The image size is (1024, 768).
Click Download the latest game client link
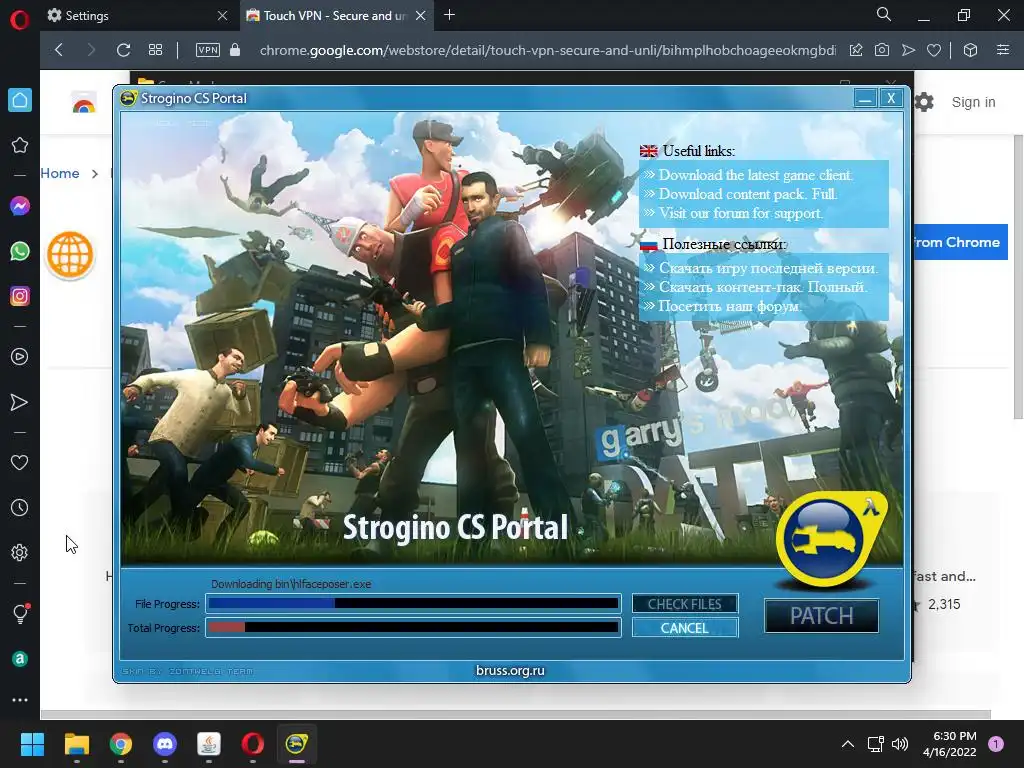(756, 175)
